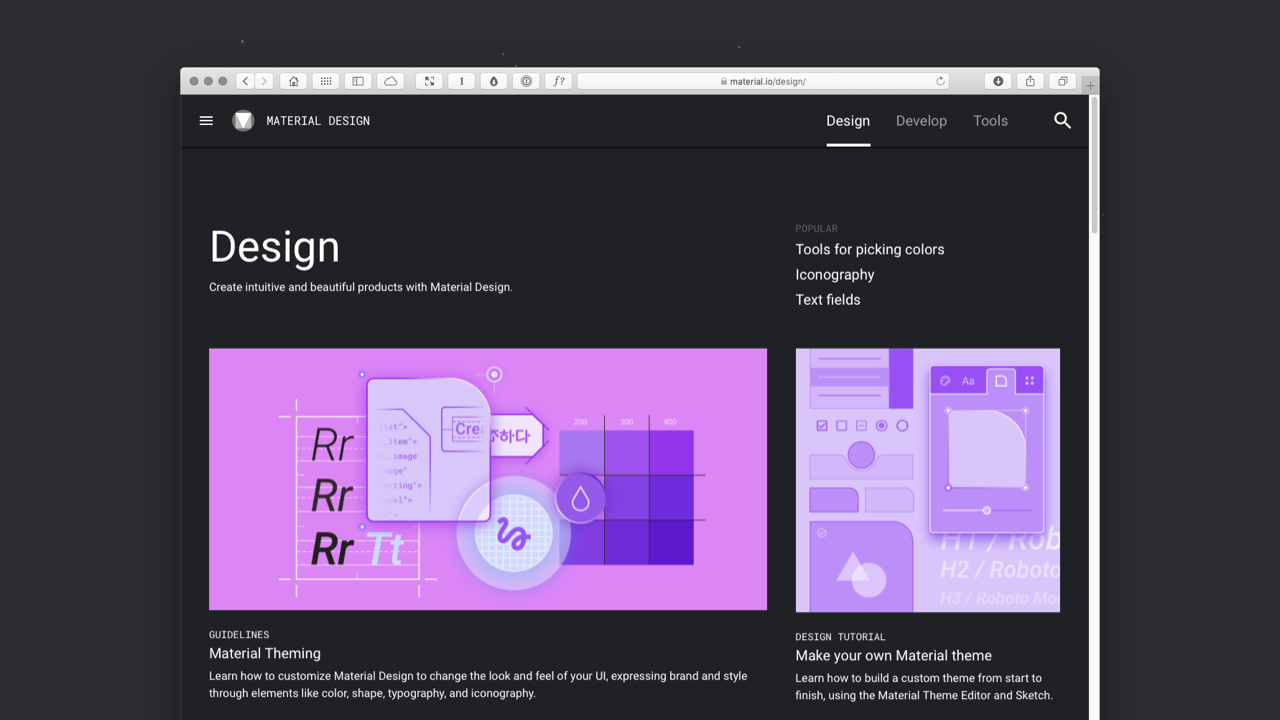The width and height of the screenshot is (1280, 720).
Task: Click the "POPULAR" section label
Action: [x=817, y=229]
